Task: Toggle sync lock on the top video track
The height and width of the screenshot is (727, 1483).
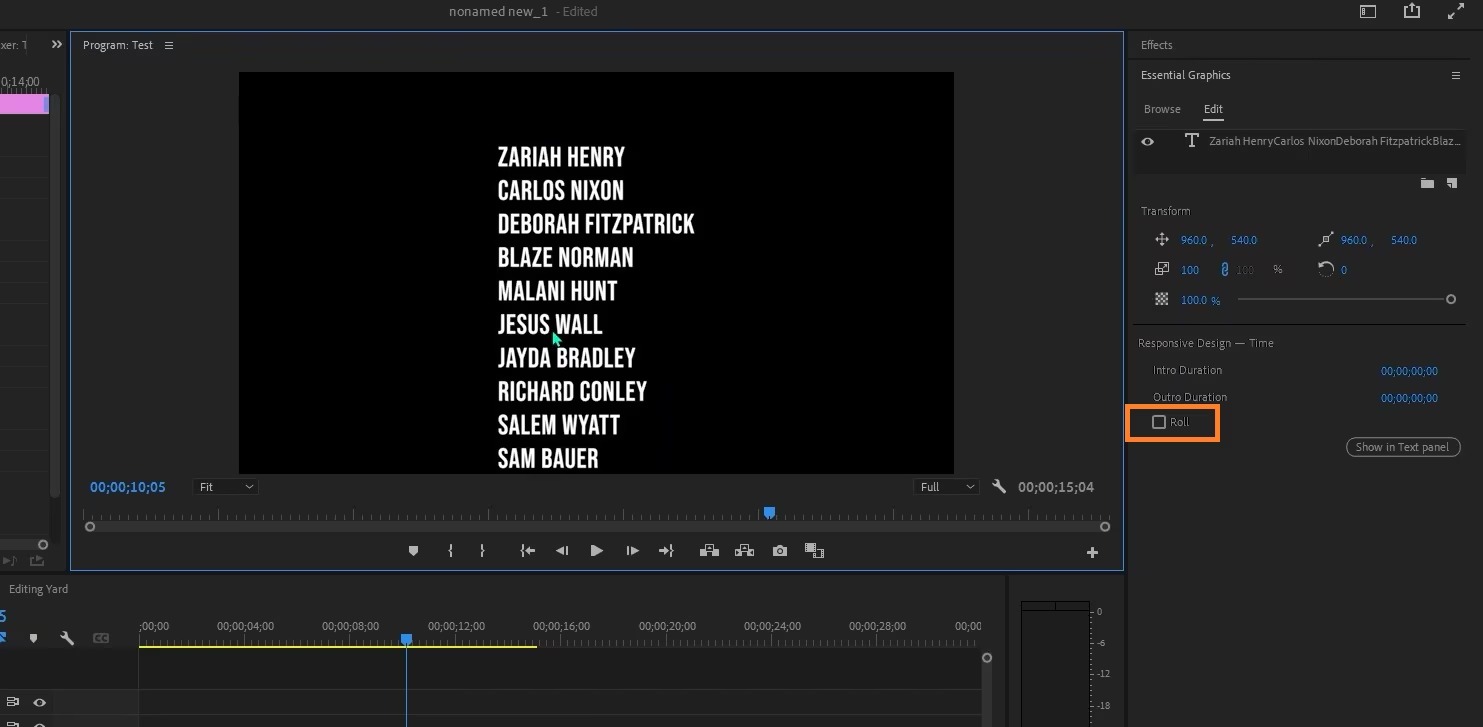Action: click(x=14, y=703)
